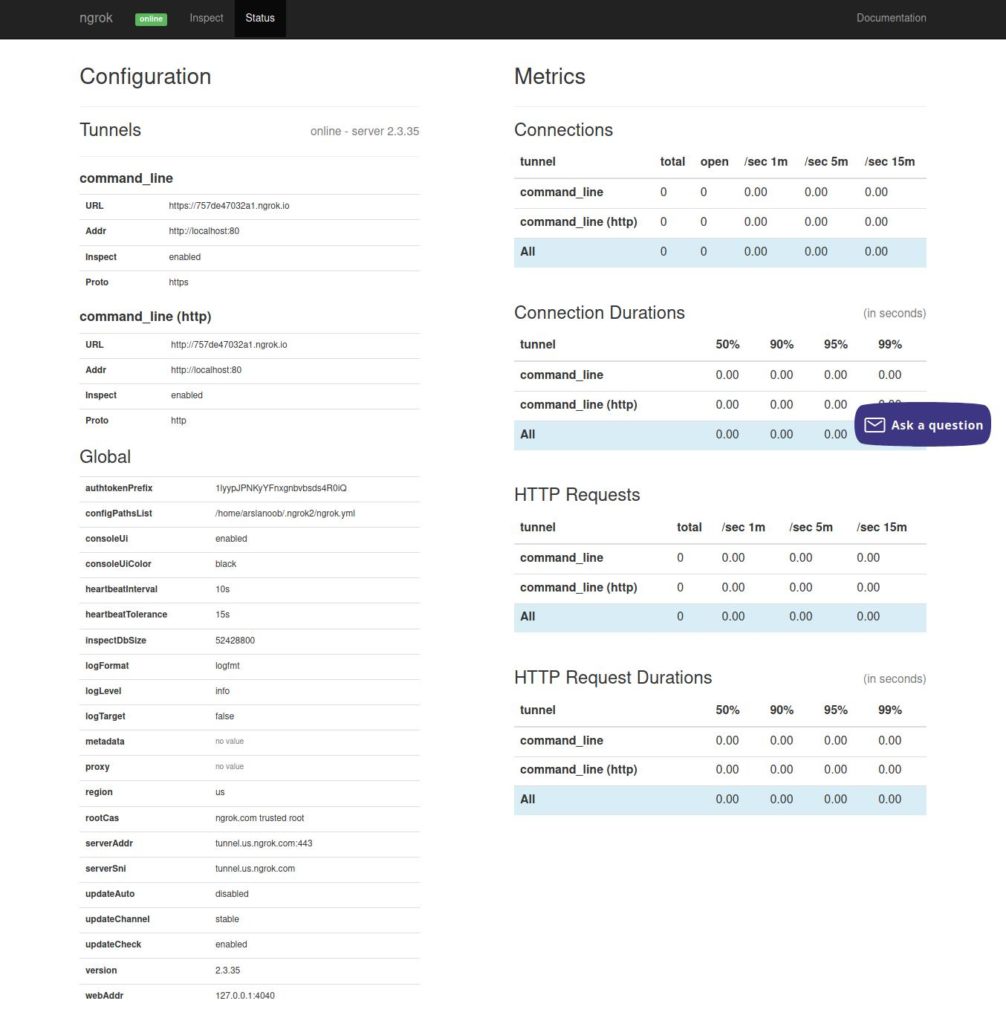
Task: Open the Documentation link
Action: (x=891, y=18)
